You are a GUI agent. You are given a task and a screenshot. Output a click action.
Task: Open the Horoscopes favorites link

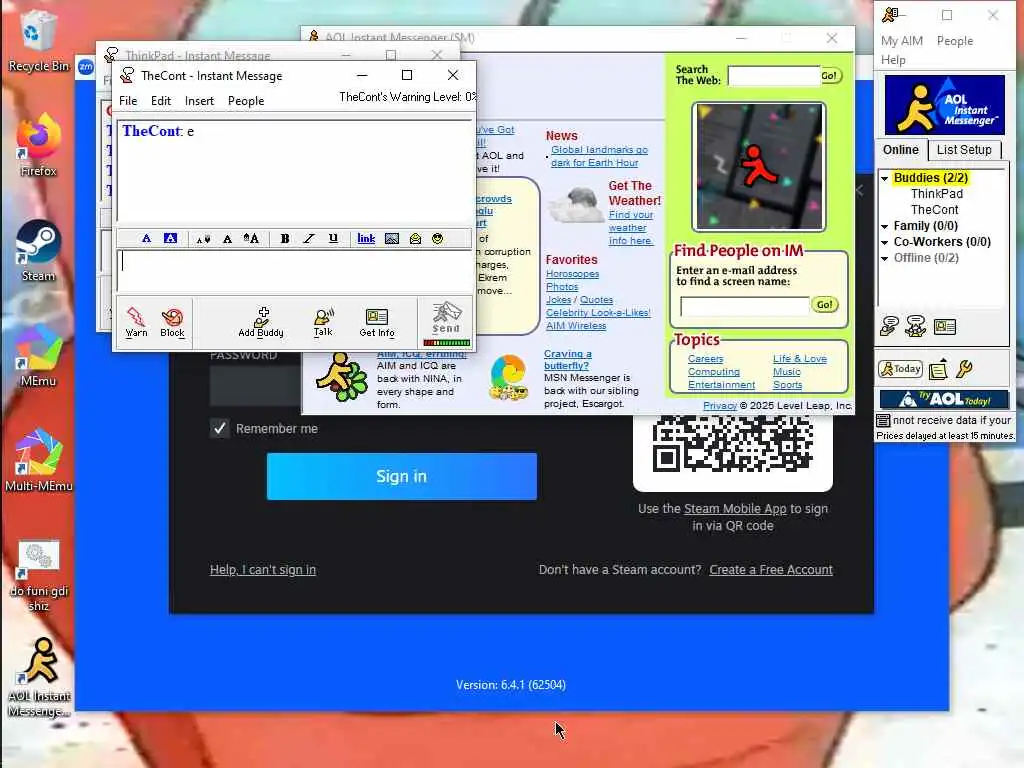pos(572,274)
